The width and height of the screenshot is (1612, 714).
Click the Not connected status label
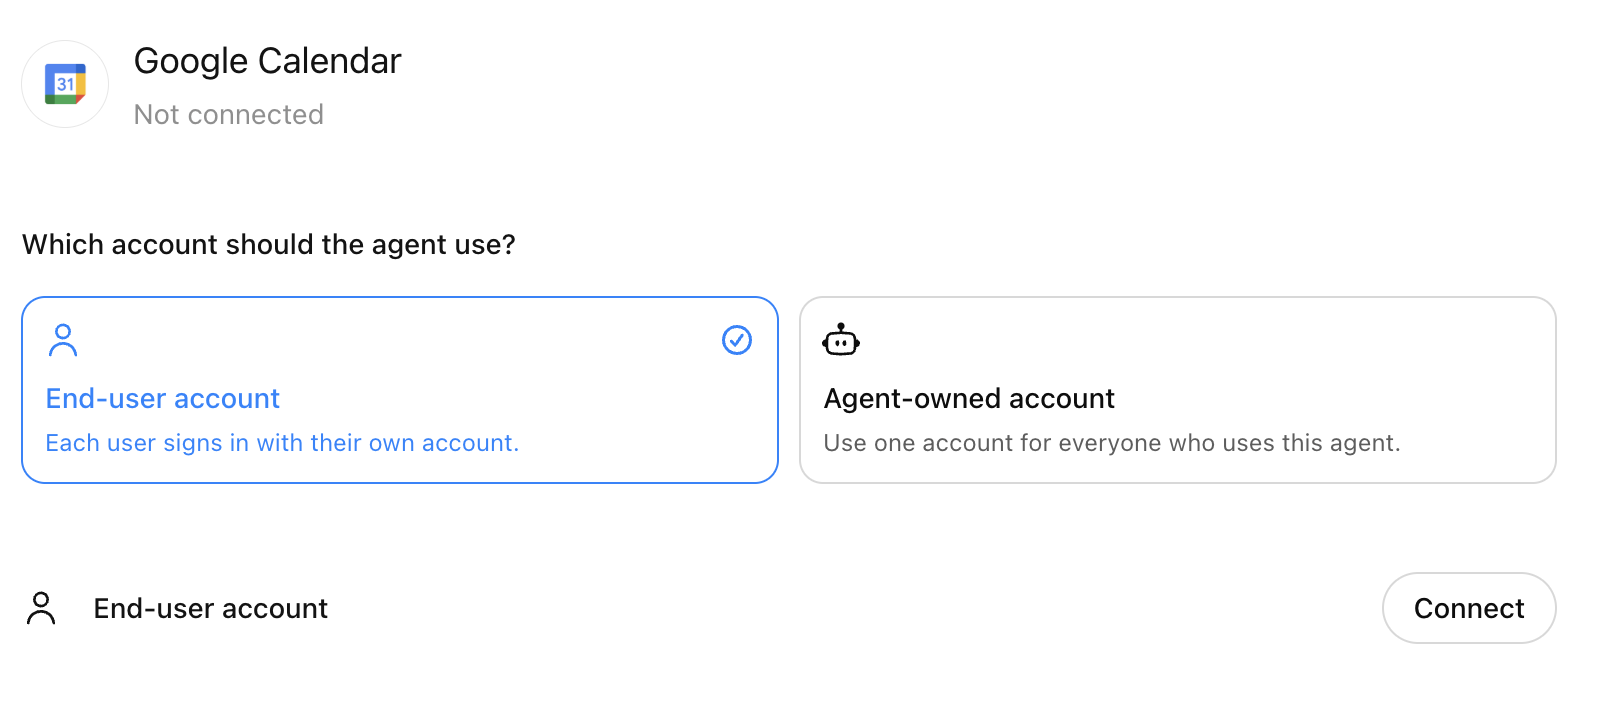coord(228,114)
